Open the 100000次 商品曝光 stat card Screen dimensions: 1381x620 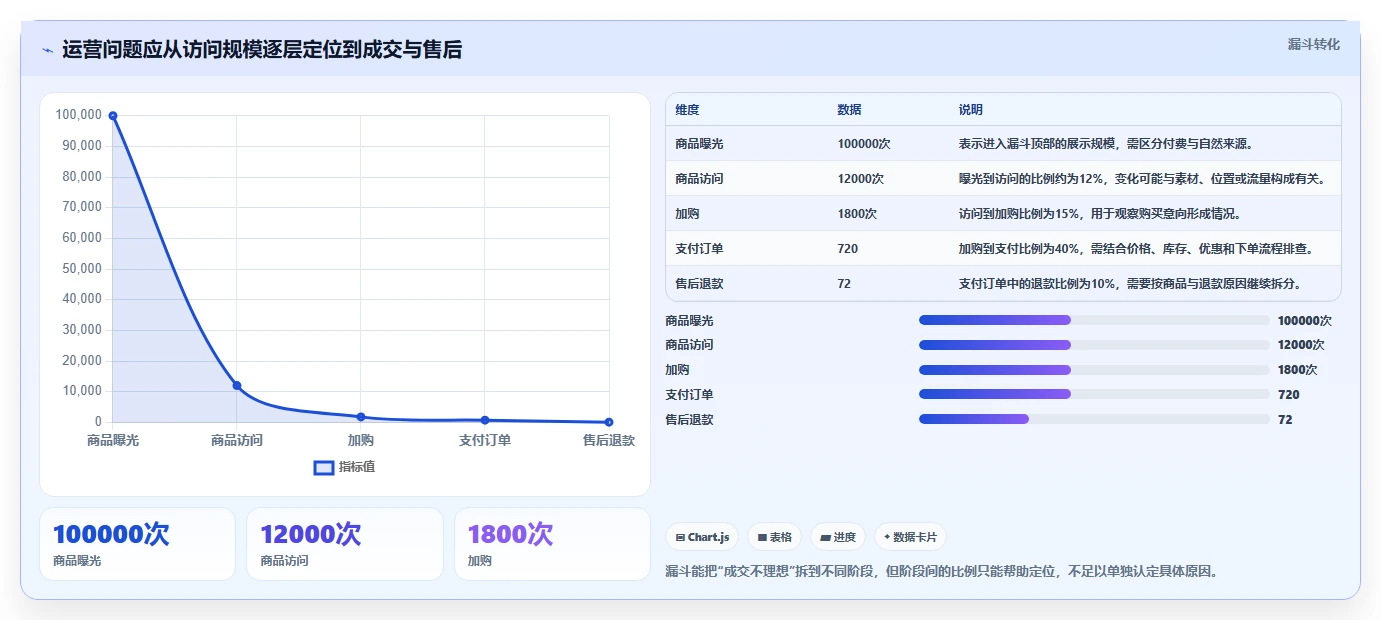(137, 544)
